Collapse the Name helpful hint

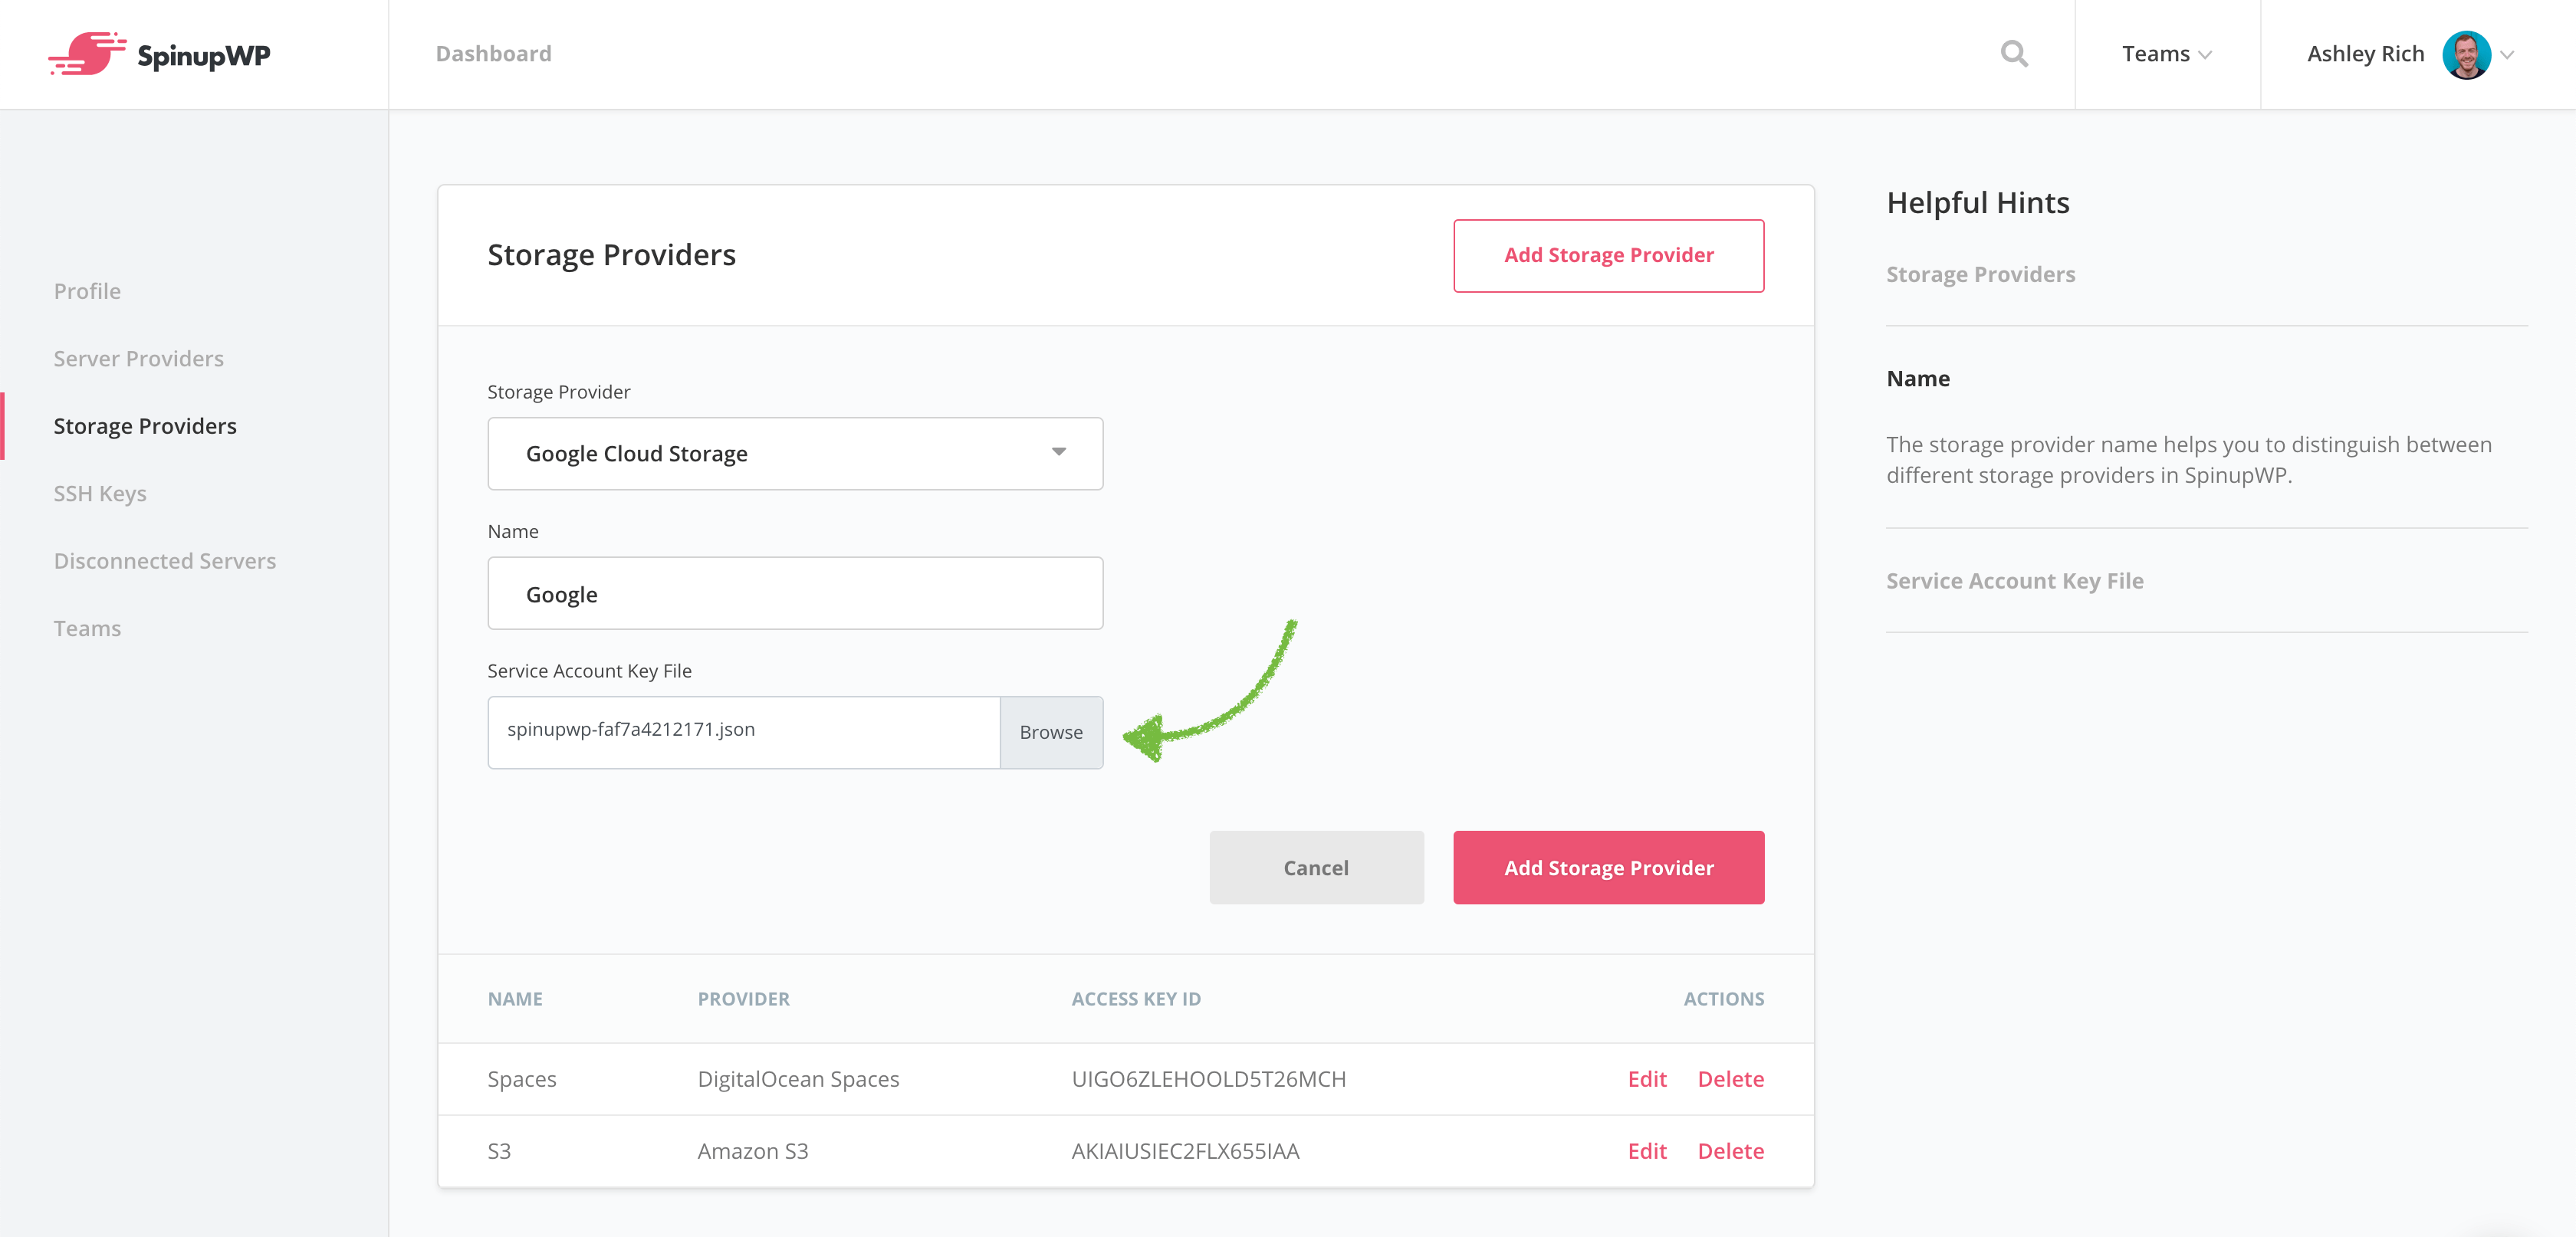pyautogui.click(x=1918, y=378)
